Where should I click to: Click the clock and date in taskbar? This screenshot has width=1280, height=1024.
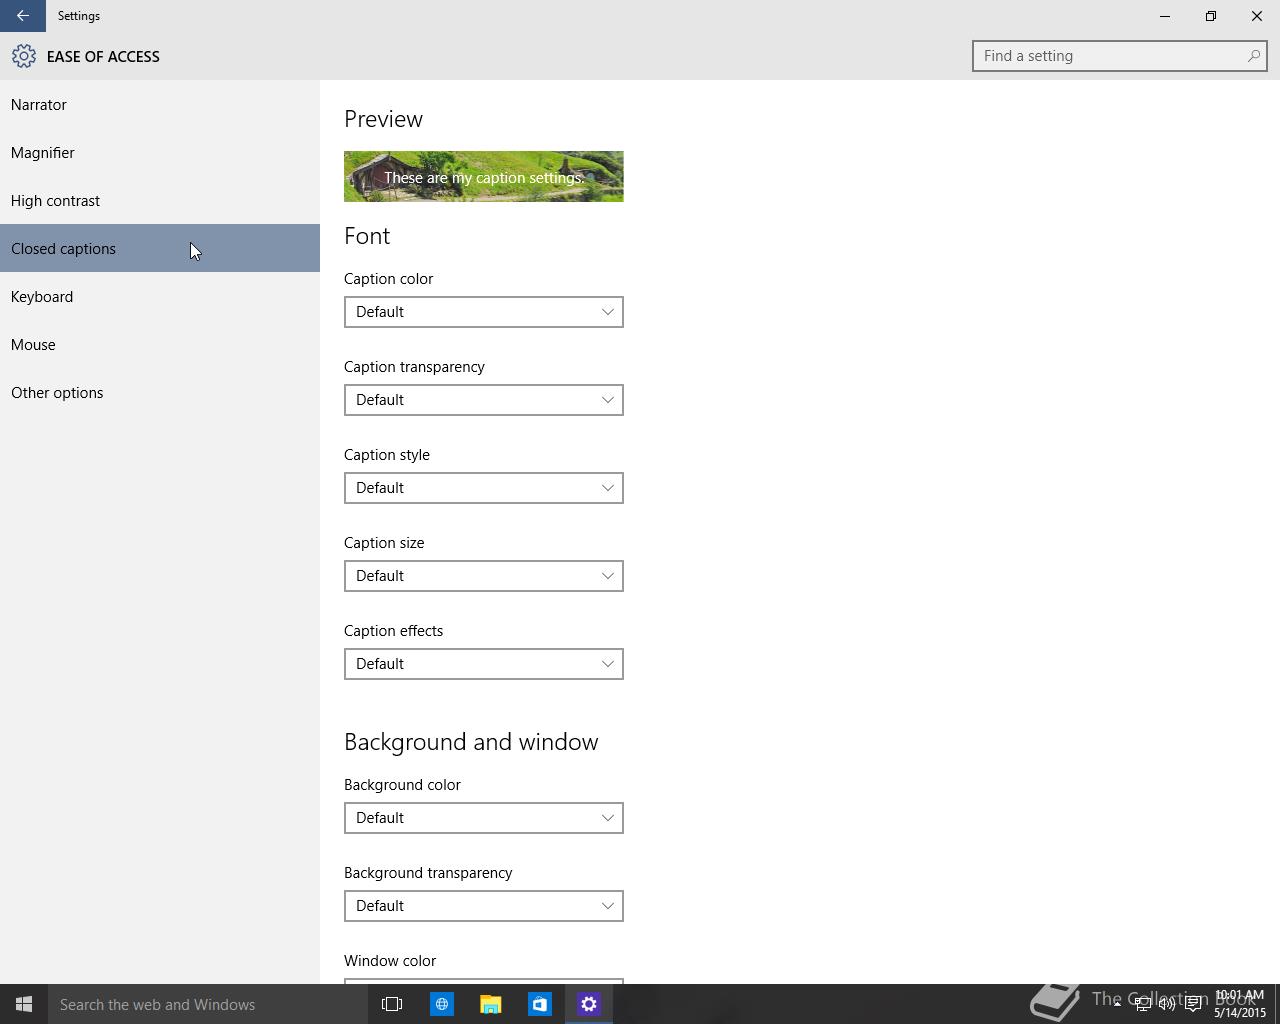coord(1240,1004)
